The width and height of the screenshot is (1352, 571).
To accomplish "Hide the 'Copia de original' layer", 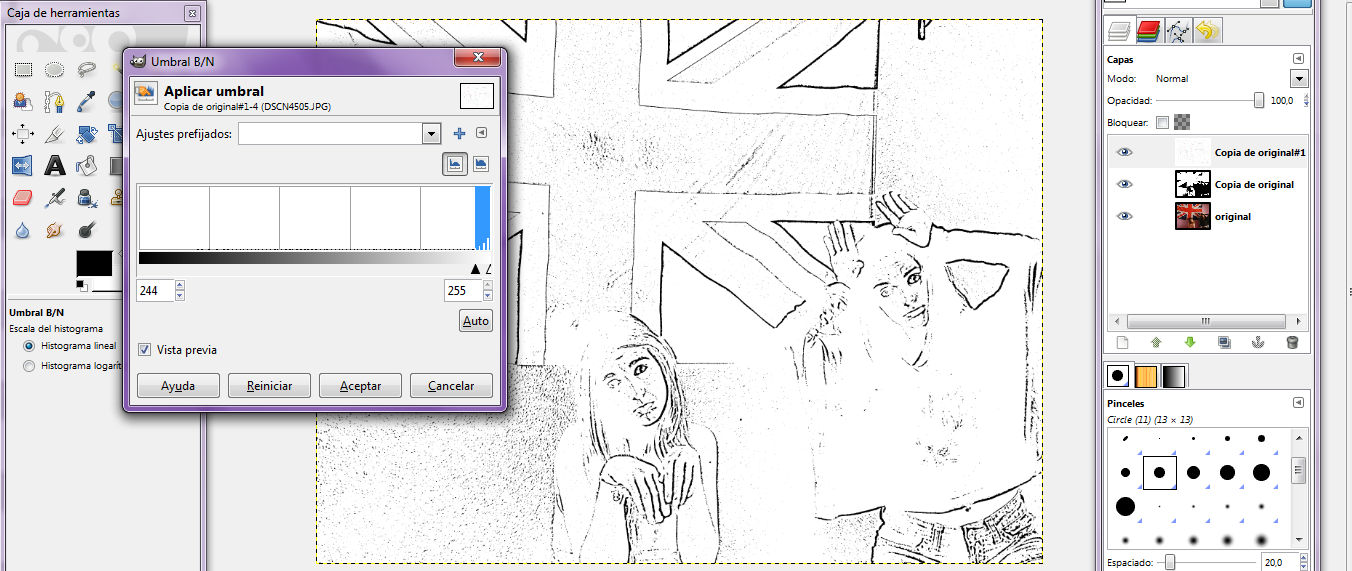I will (x=1125, y=184).
